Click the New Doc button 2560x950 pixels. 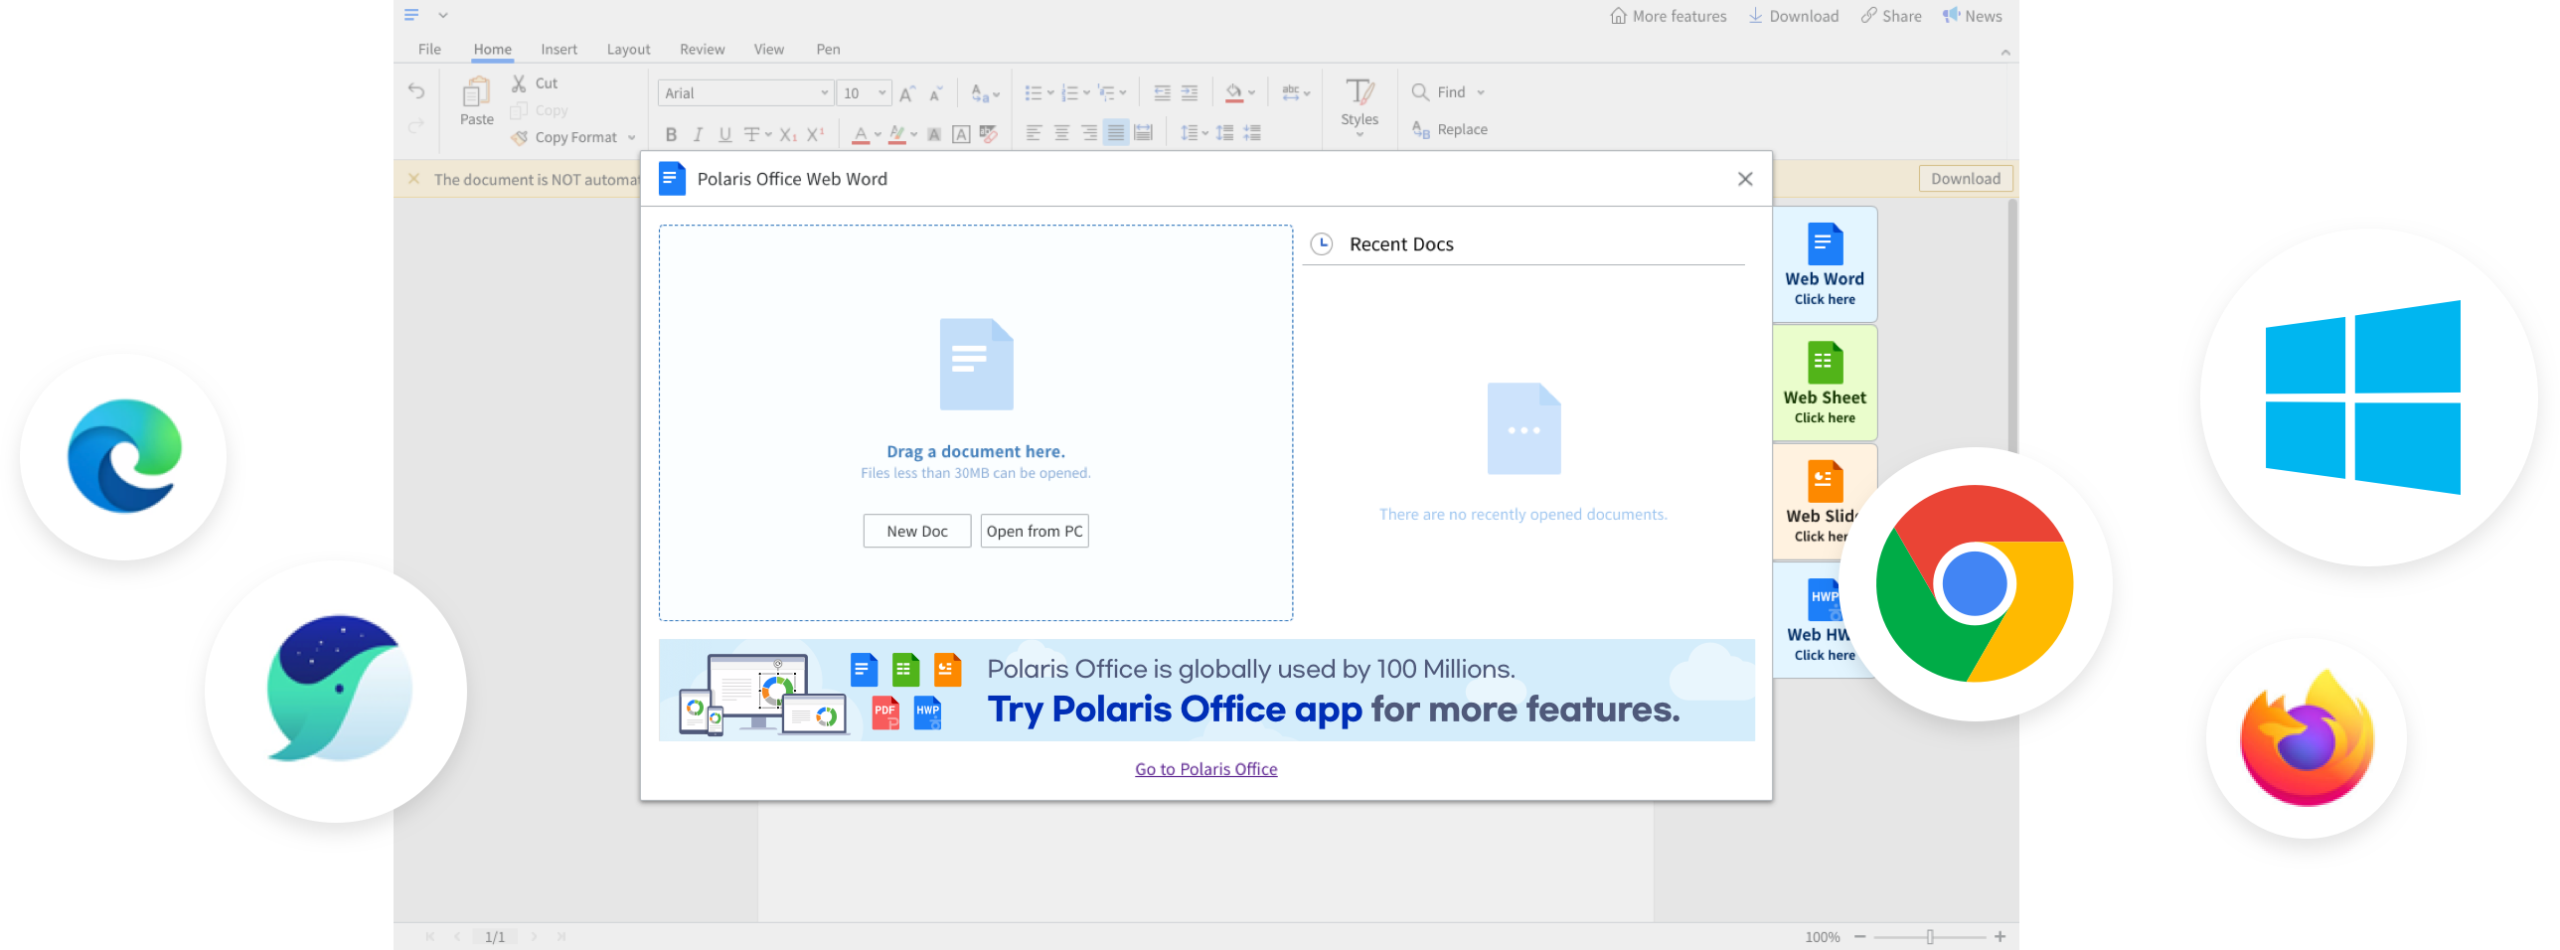(917, 531)
